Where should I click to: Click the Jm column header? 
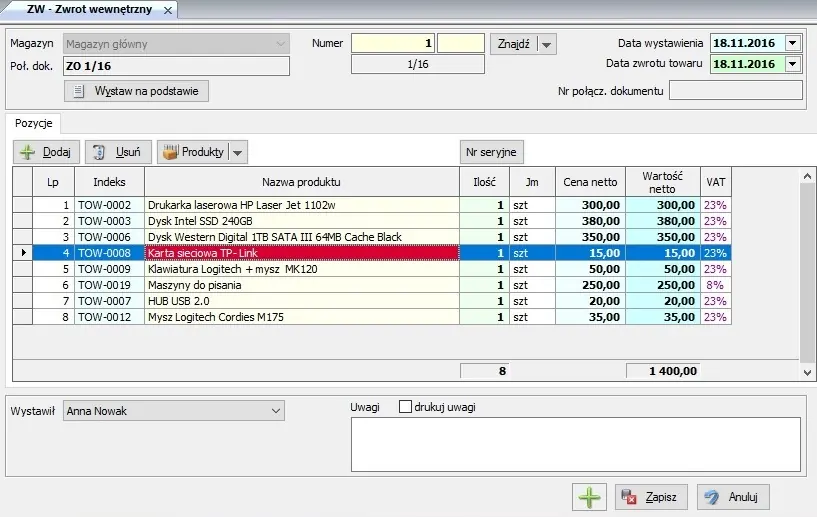pyautogui.click(x=532, y=182)
